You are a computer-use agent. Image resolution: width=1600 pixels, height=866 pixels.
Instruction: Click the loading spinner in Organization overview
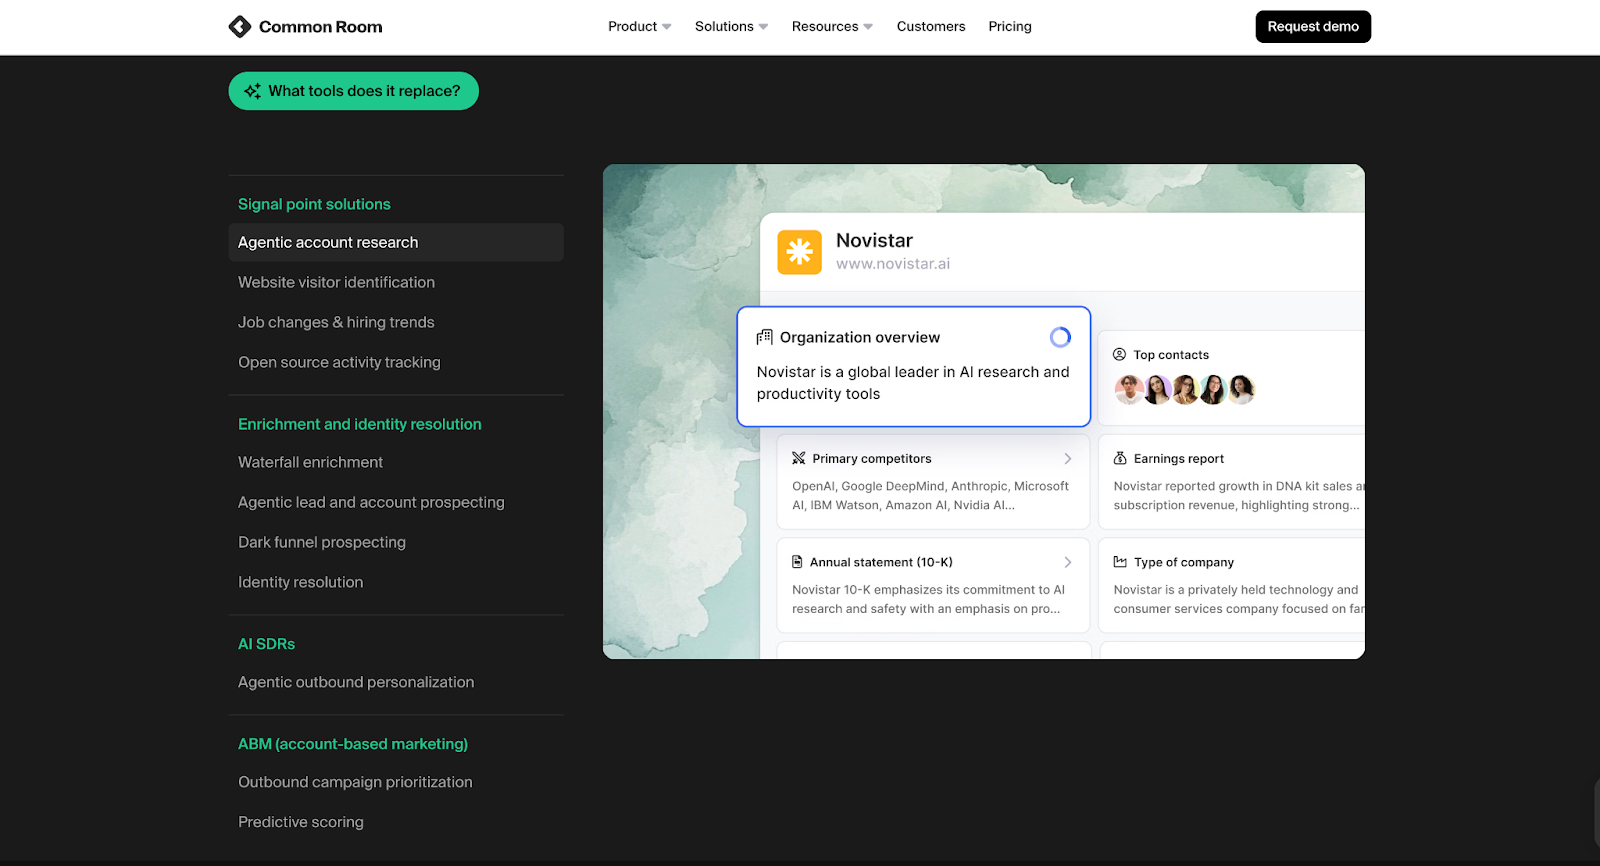click(1060, 337)
